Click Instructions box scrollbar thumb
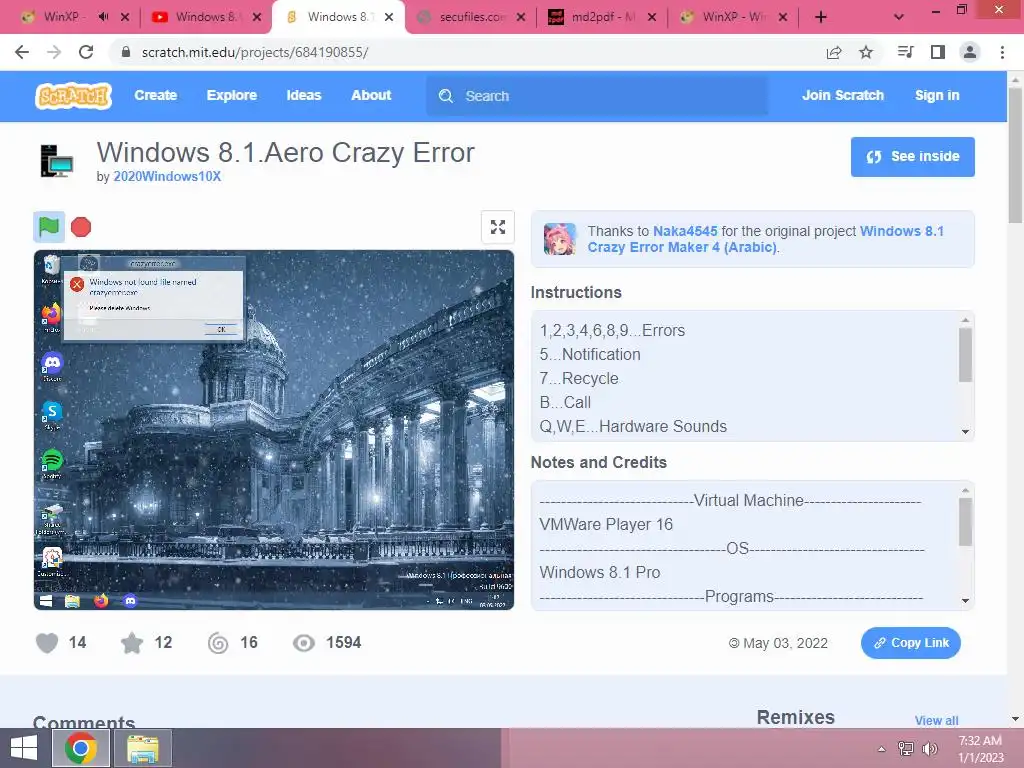Screen dimensions: 1024x768 (x=965, y=354)
